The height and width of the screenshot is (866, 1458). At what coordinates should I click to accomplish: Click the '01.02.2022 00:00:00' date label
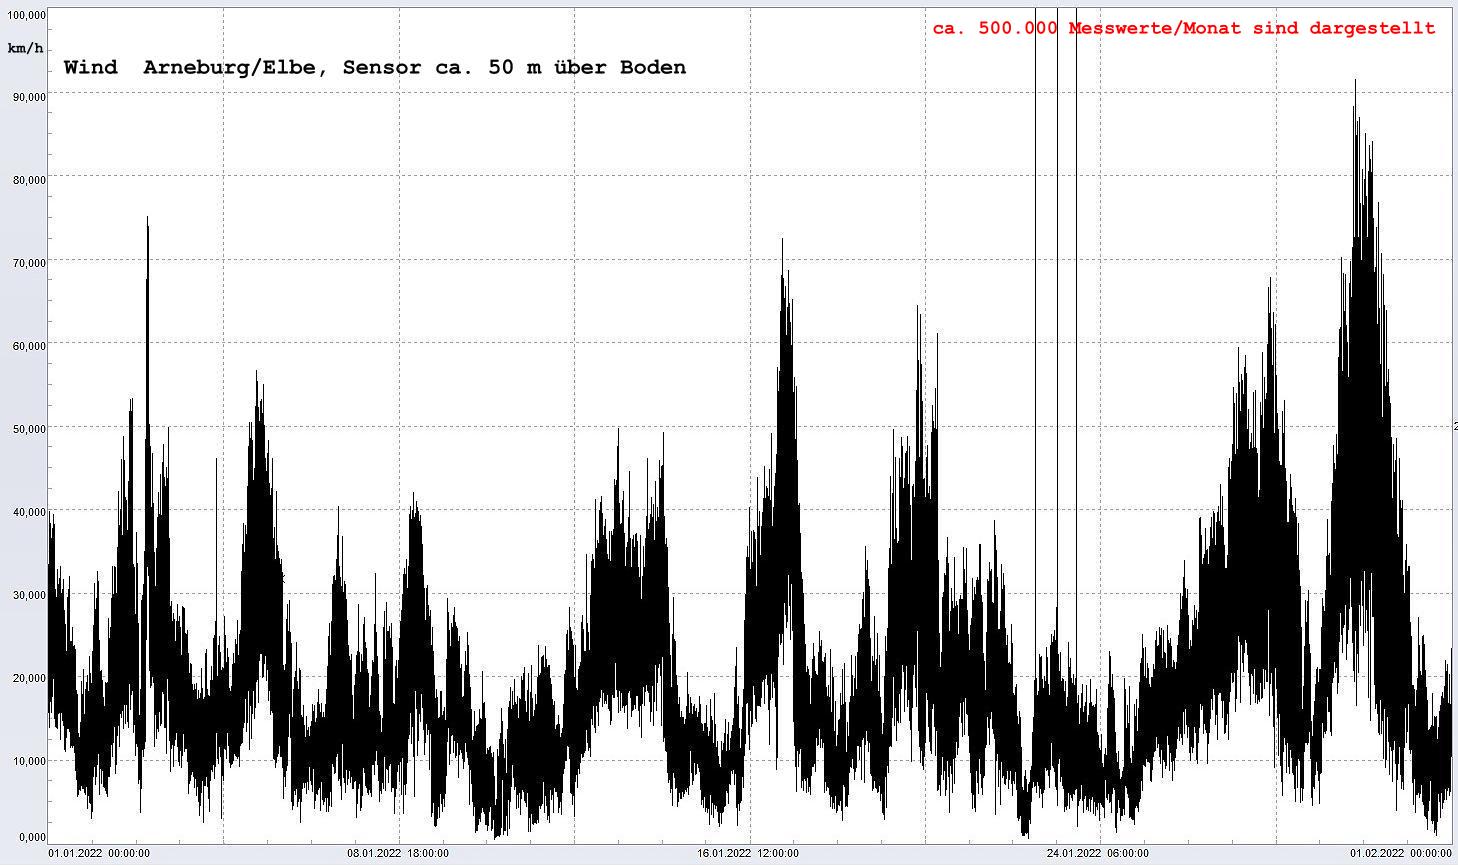(x=1401, y=853)
